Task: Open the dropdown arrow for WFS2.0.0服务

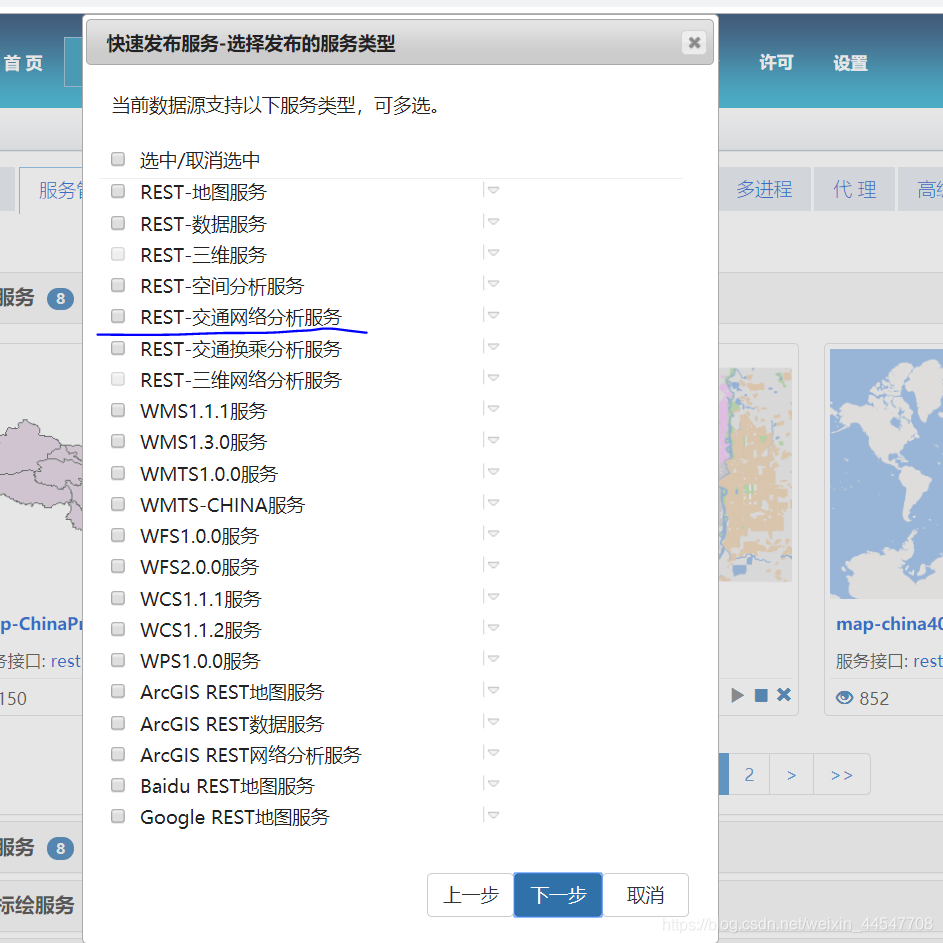Action: pos(493,565)
